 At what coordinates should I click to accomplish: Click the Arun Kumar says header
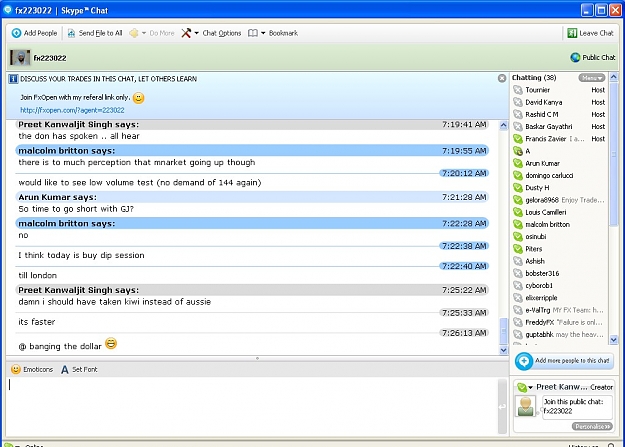pyautogui.click(x=252, y=197)
